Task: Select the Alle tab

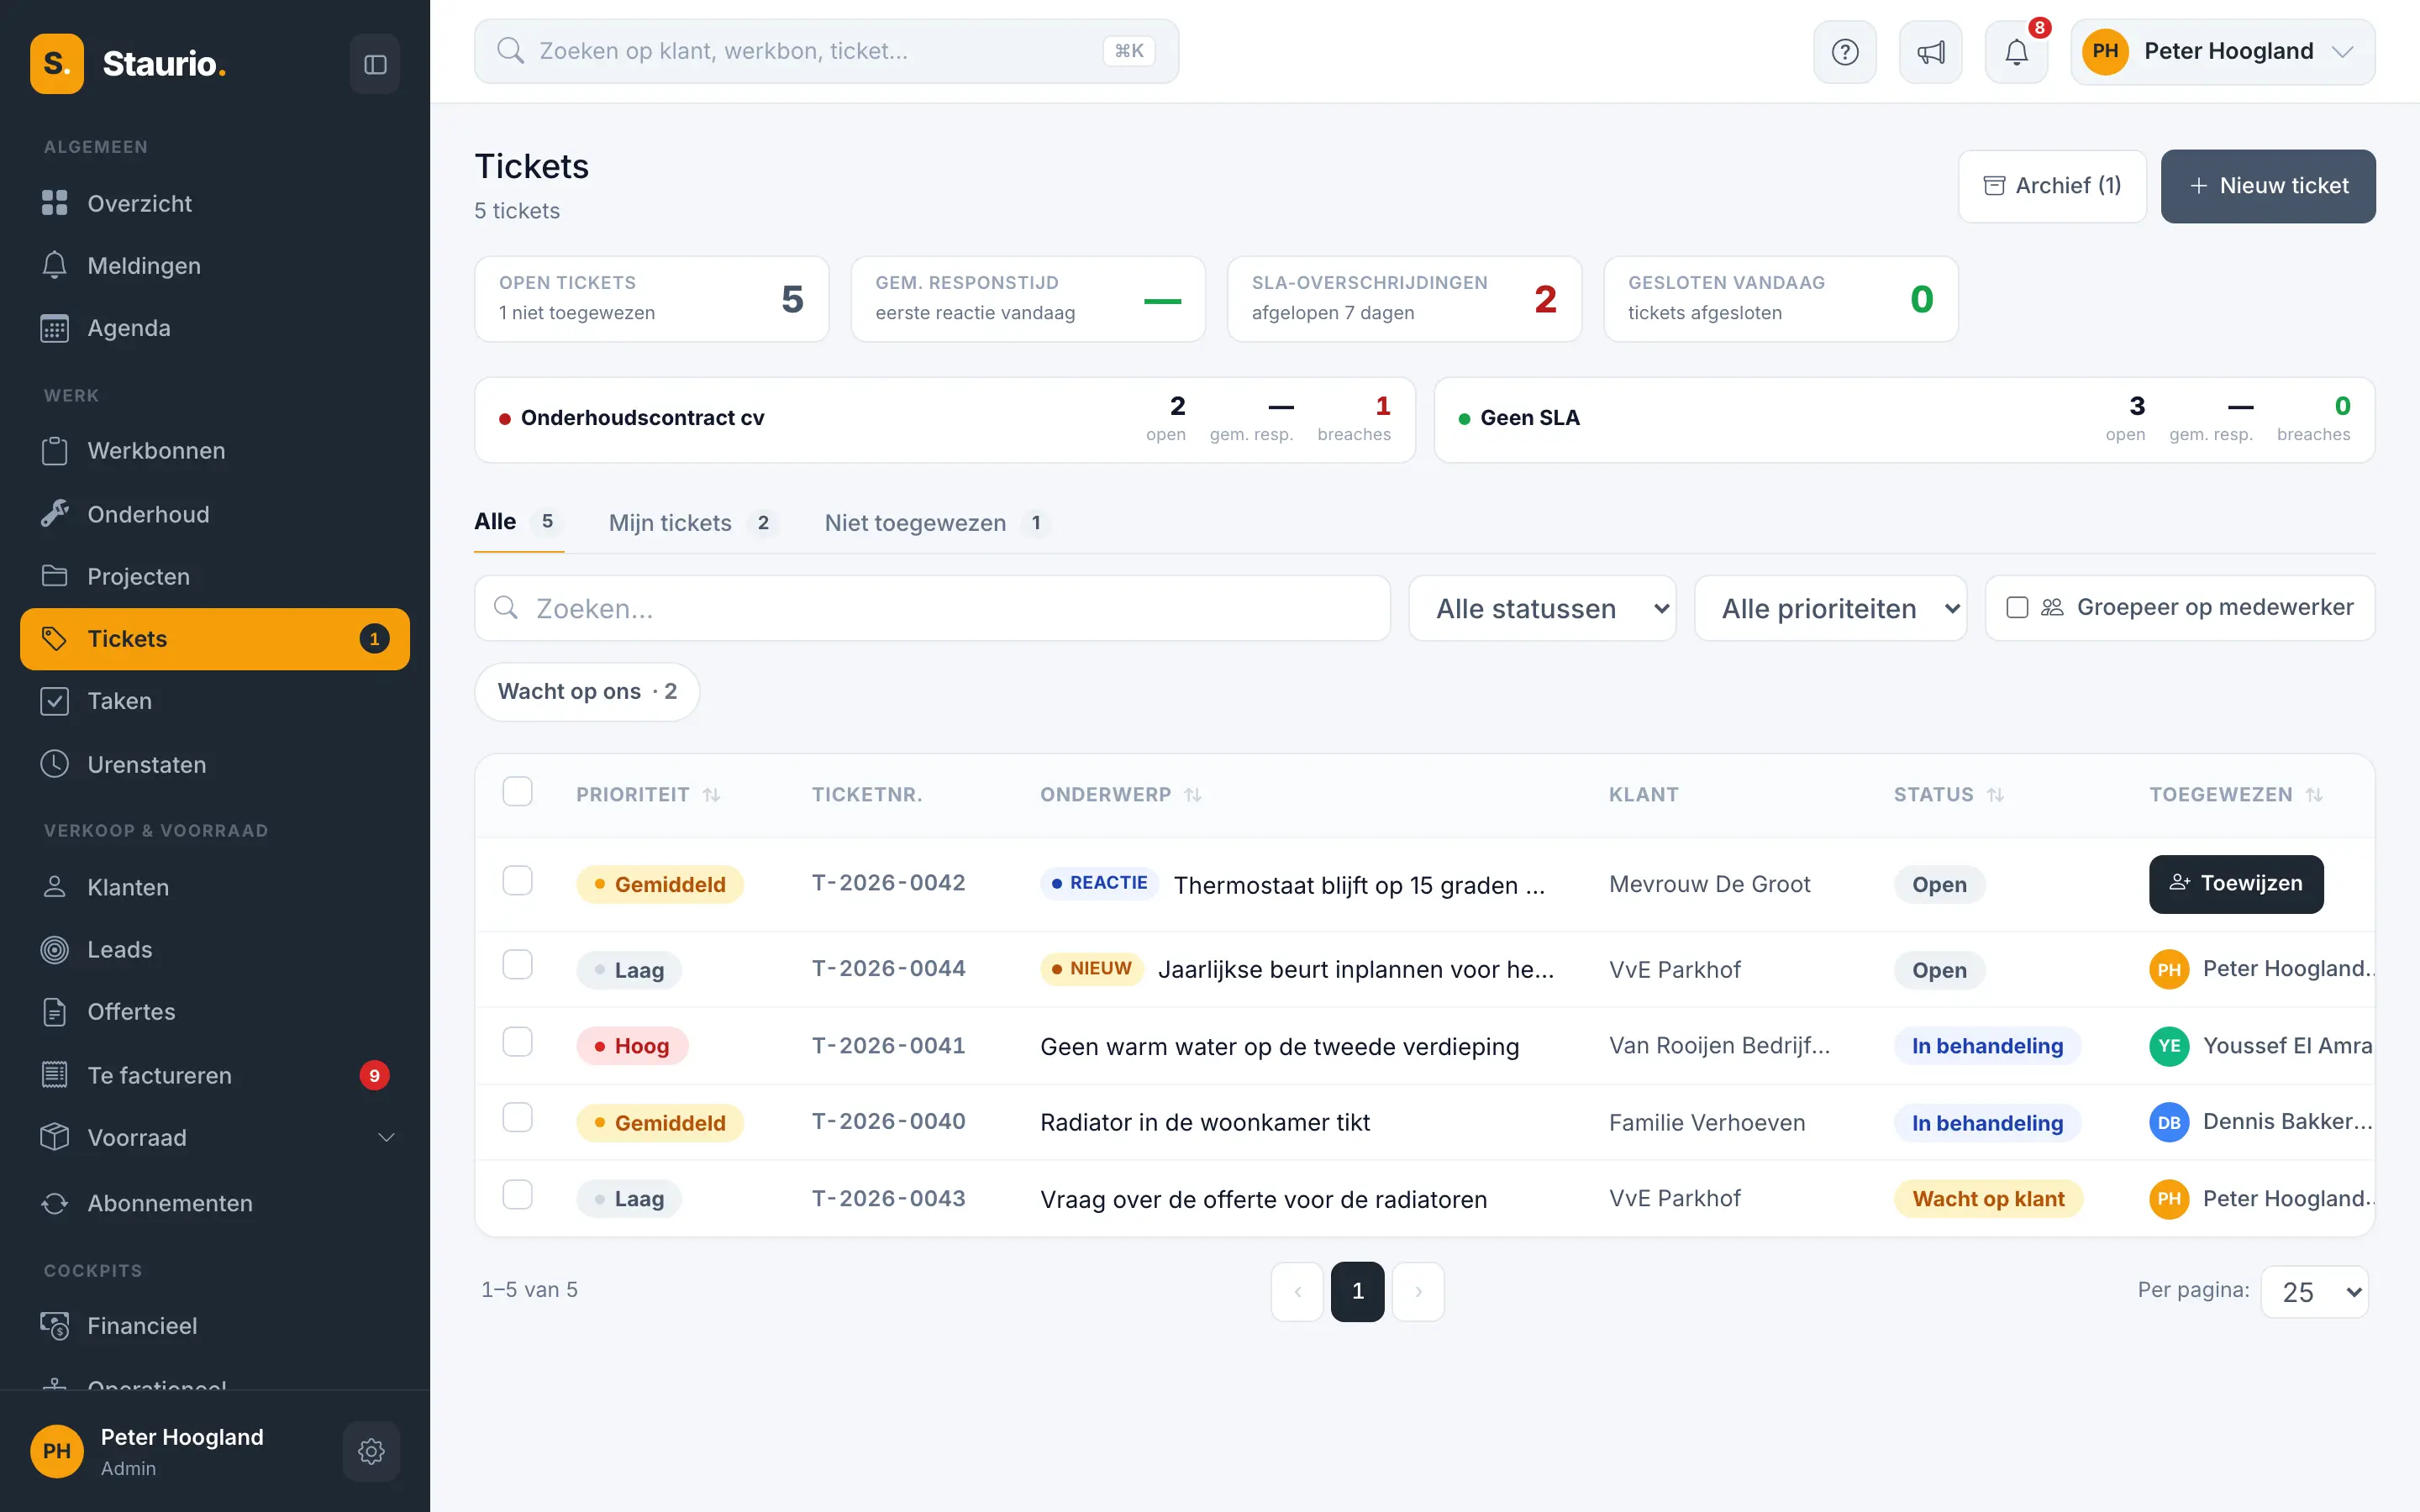Action: point(518,522)
